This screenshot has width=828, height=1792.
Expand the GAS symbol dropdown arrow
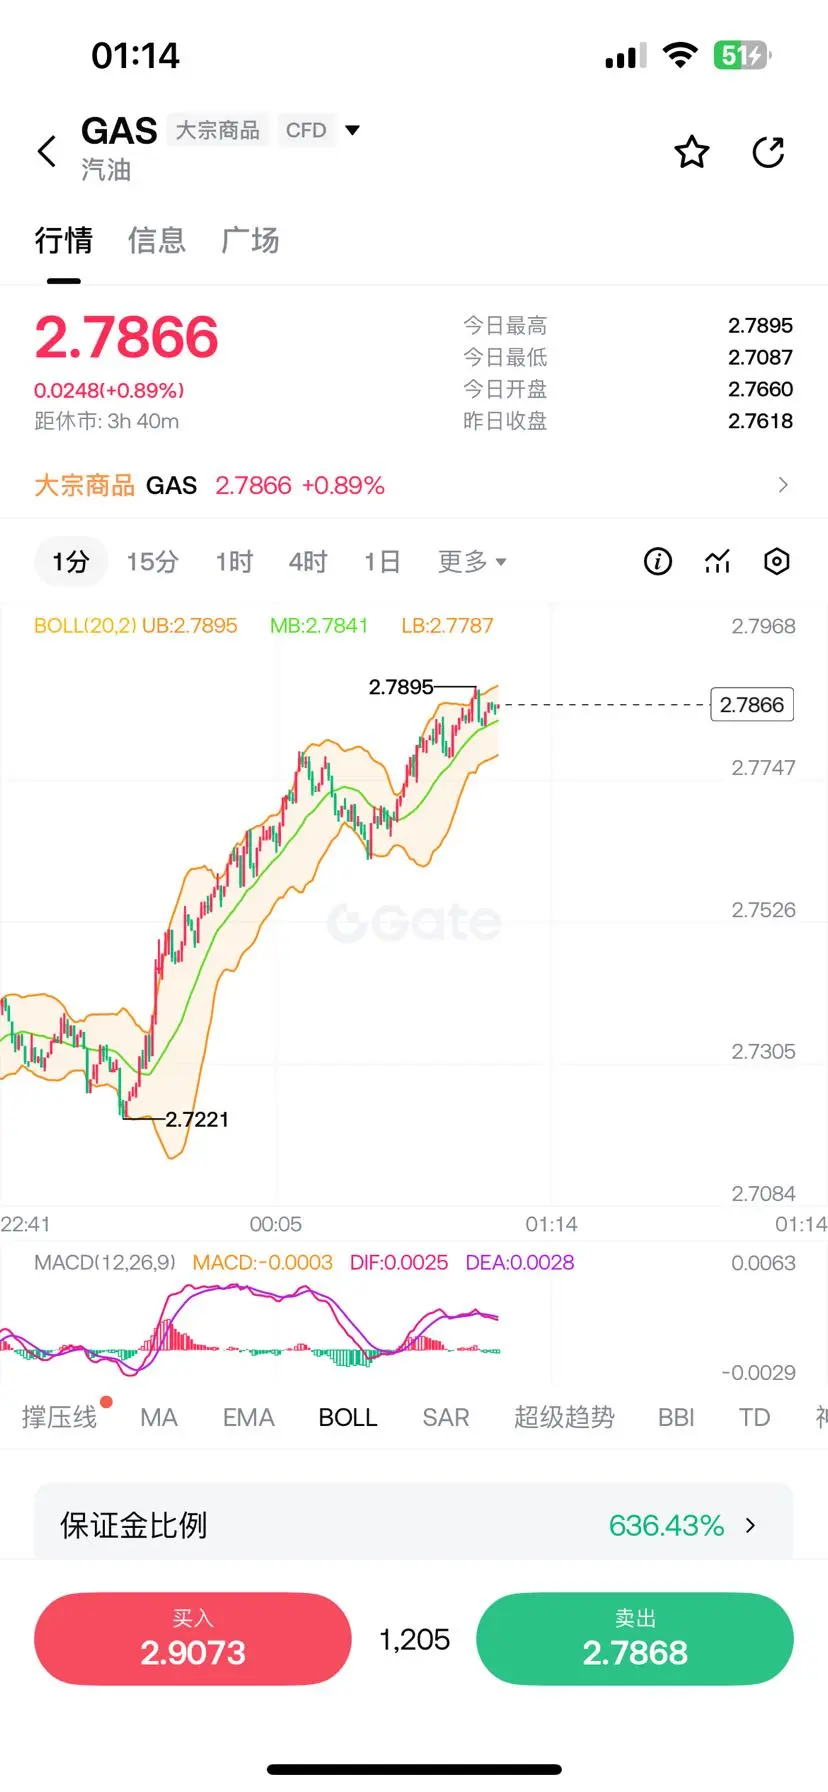pos(352,130)
